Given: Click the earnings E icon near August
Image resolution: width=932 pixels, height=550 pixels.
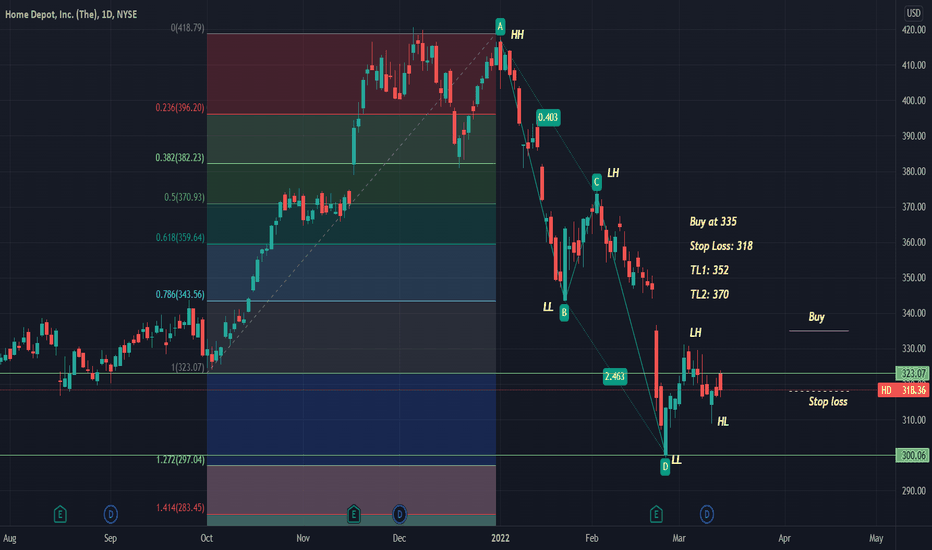Looking at the screenshot, I should click(x=60, y=514).
